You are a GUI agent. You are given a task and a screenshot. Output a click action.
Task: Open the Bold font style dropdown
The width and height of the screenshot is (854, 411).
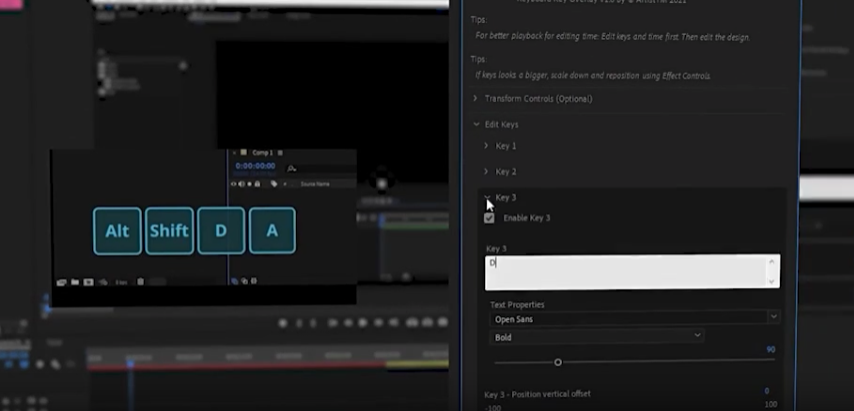click(597, 337)
